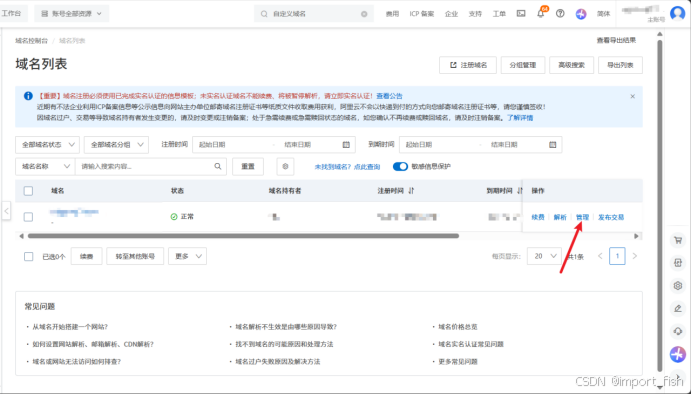Go to previous page arrow

(x=600, y=256)
